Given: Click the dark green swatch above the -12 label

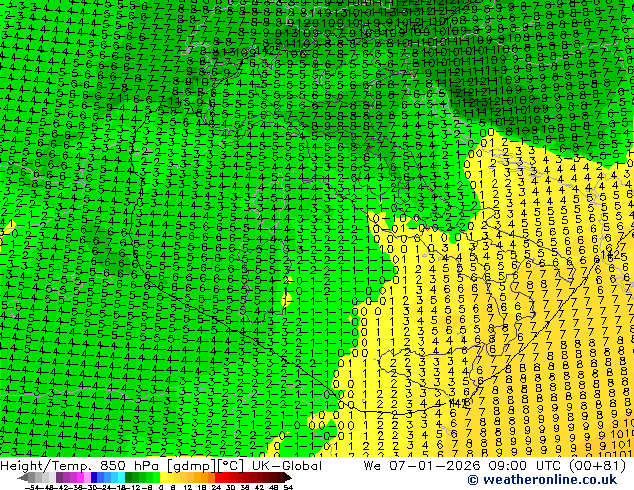Looking at the screenshot, I should click(129, 477).
